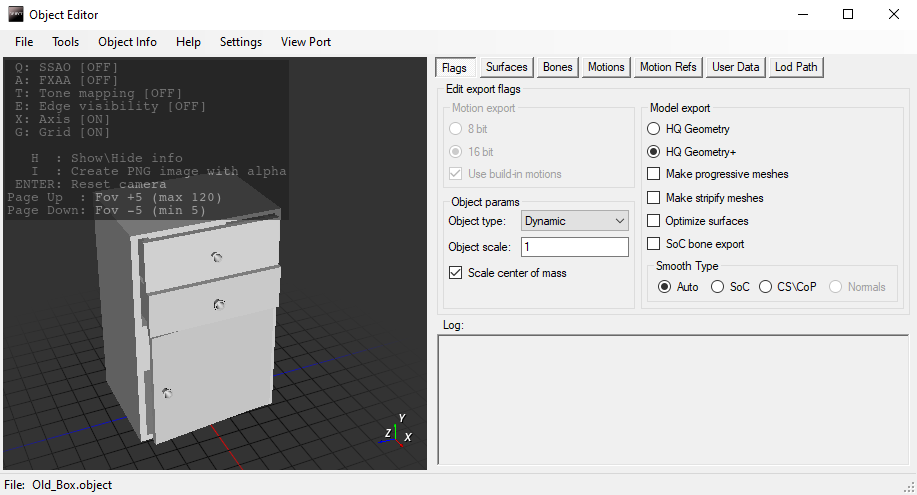Screen dimensions: 917x495
Task: Click the Object scale input field
Action: pos(575,247)
